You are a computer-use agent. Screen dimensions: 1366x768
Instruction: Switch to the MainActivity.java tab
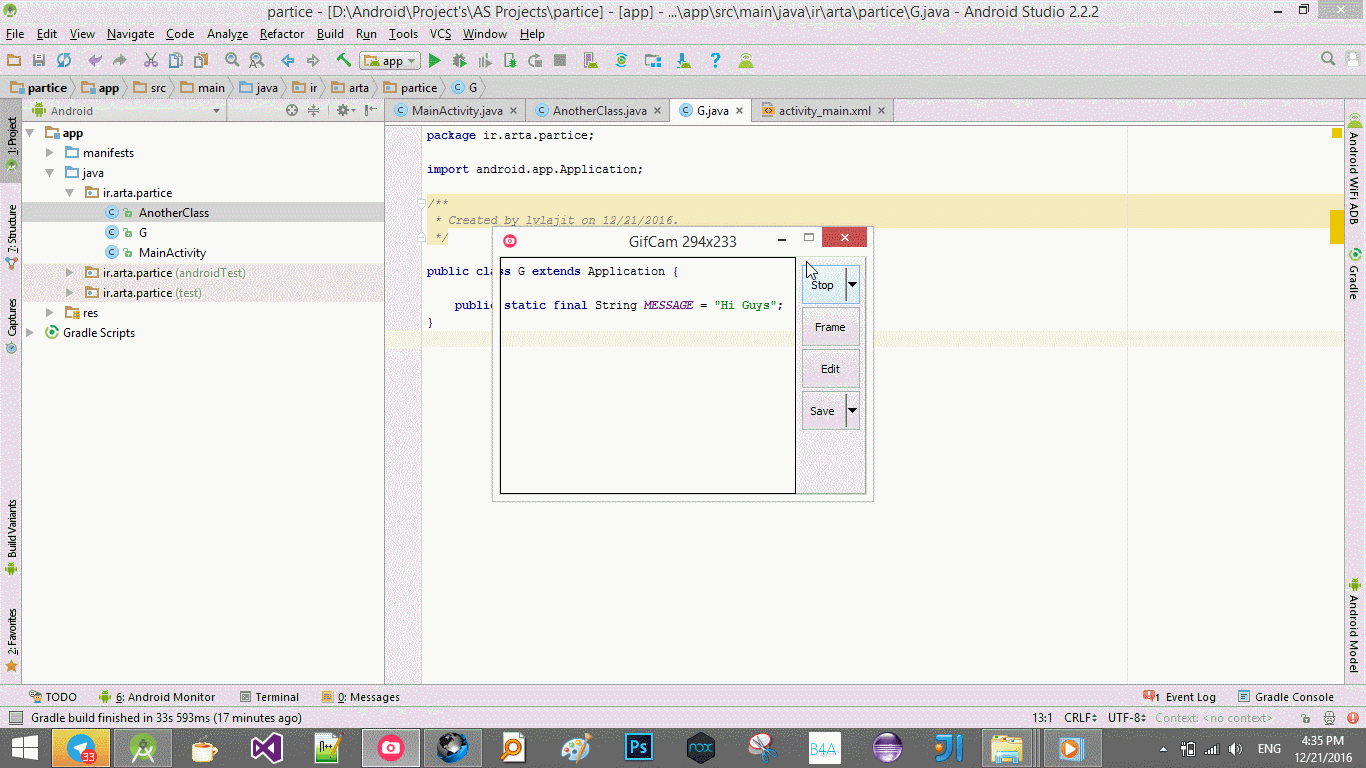pos(456,111)
